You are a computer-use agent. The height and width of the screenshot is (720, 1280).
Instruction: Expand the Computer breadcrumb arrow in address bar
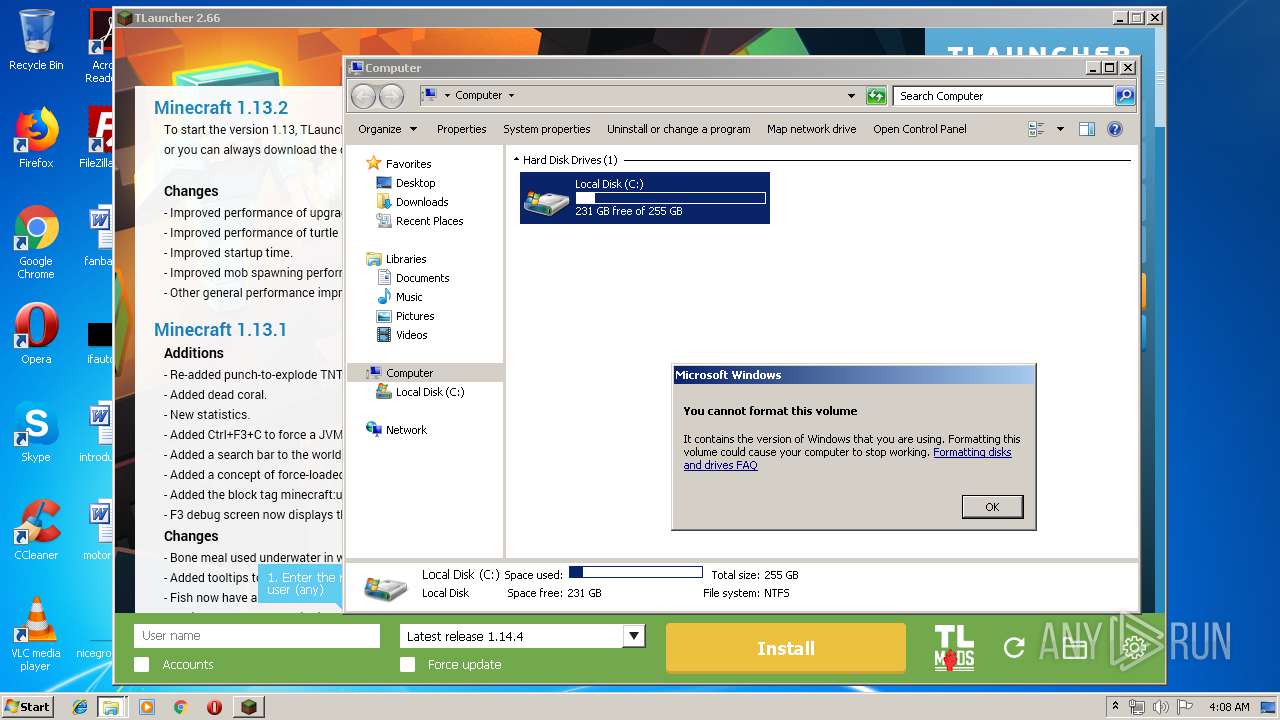(x=511, y=96)
